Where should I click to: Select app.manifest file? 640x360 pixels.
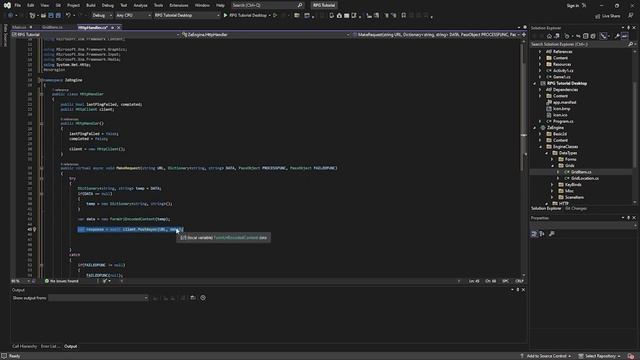pos(564,102)
